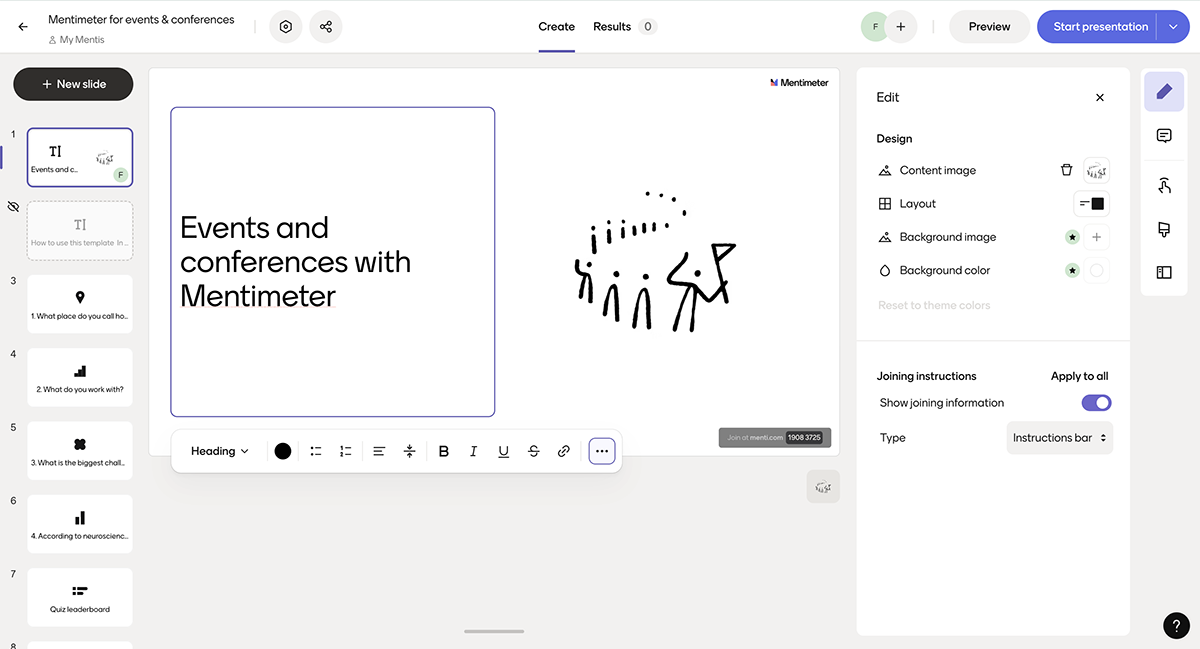
Task: Select slide 4 What do you work with
Action: 80,377
